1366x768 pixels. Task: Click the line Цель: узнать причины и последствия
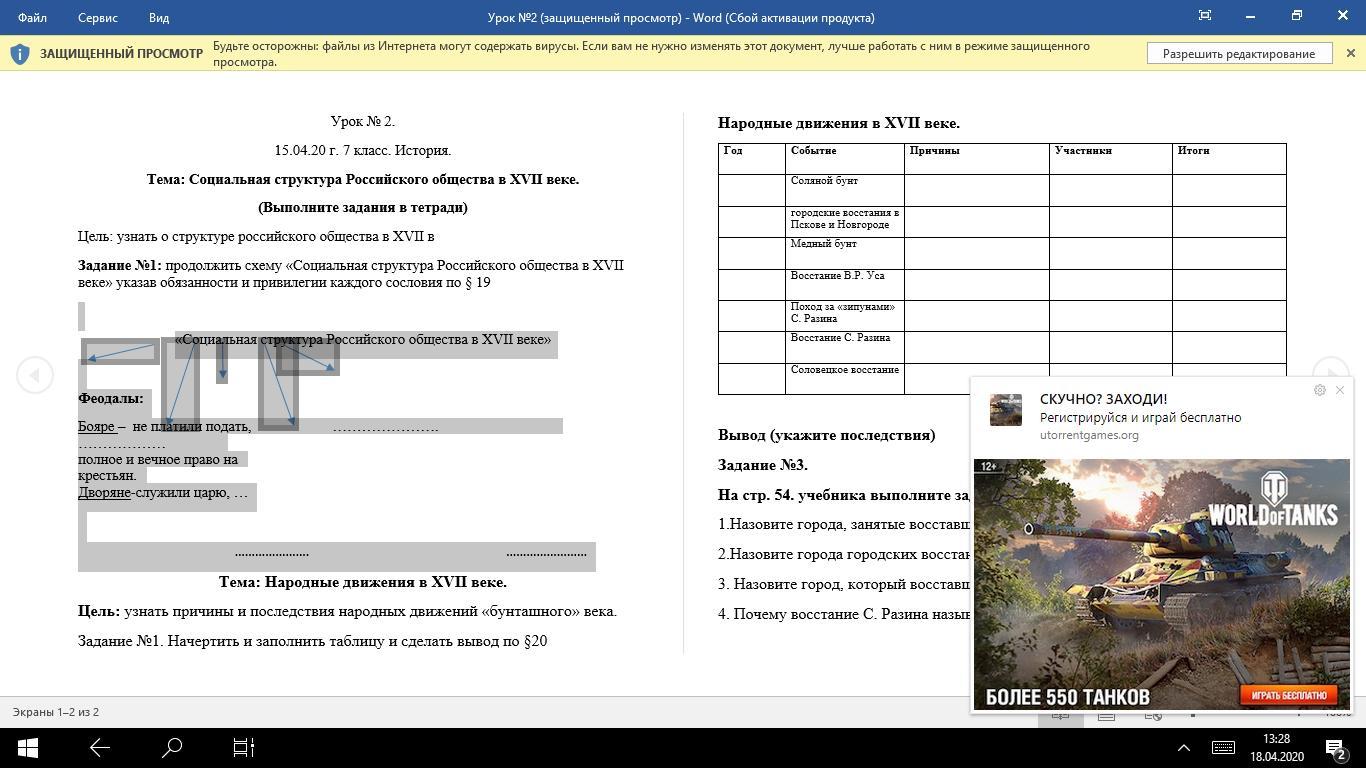click(x=348, y=611)
